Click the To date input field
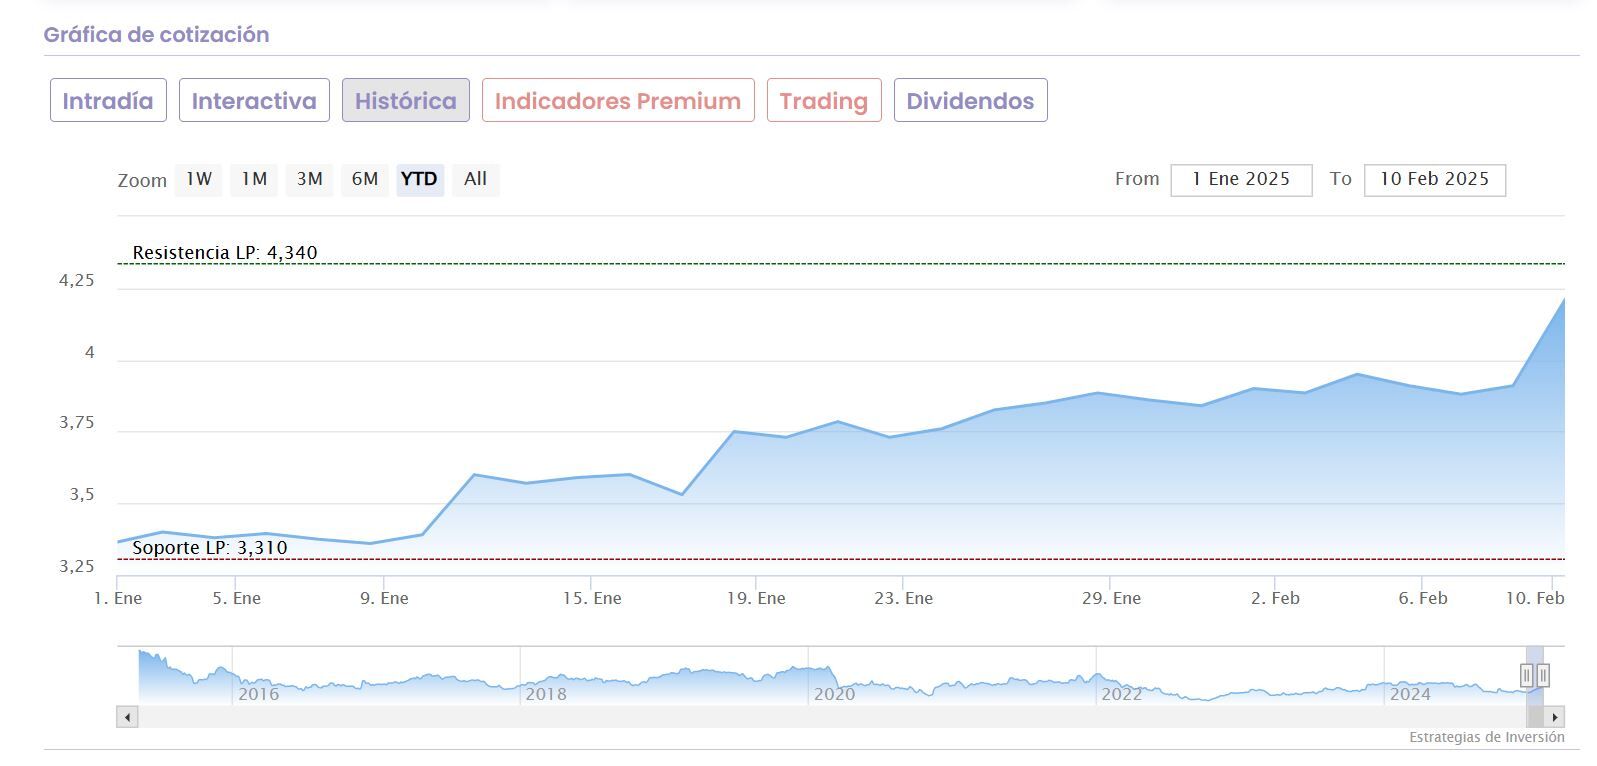Screen dimensions: 1597x766 click(1434, 180)
